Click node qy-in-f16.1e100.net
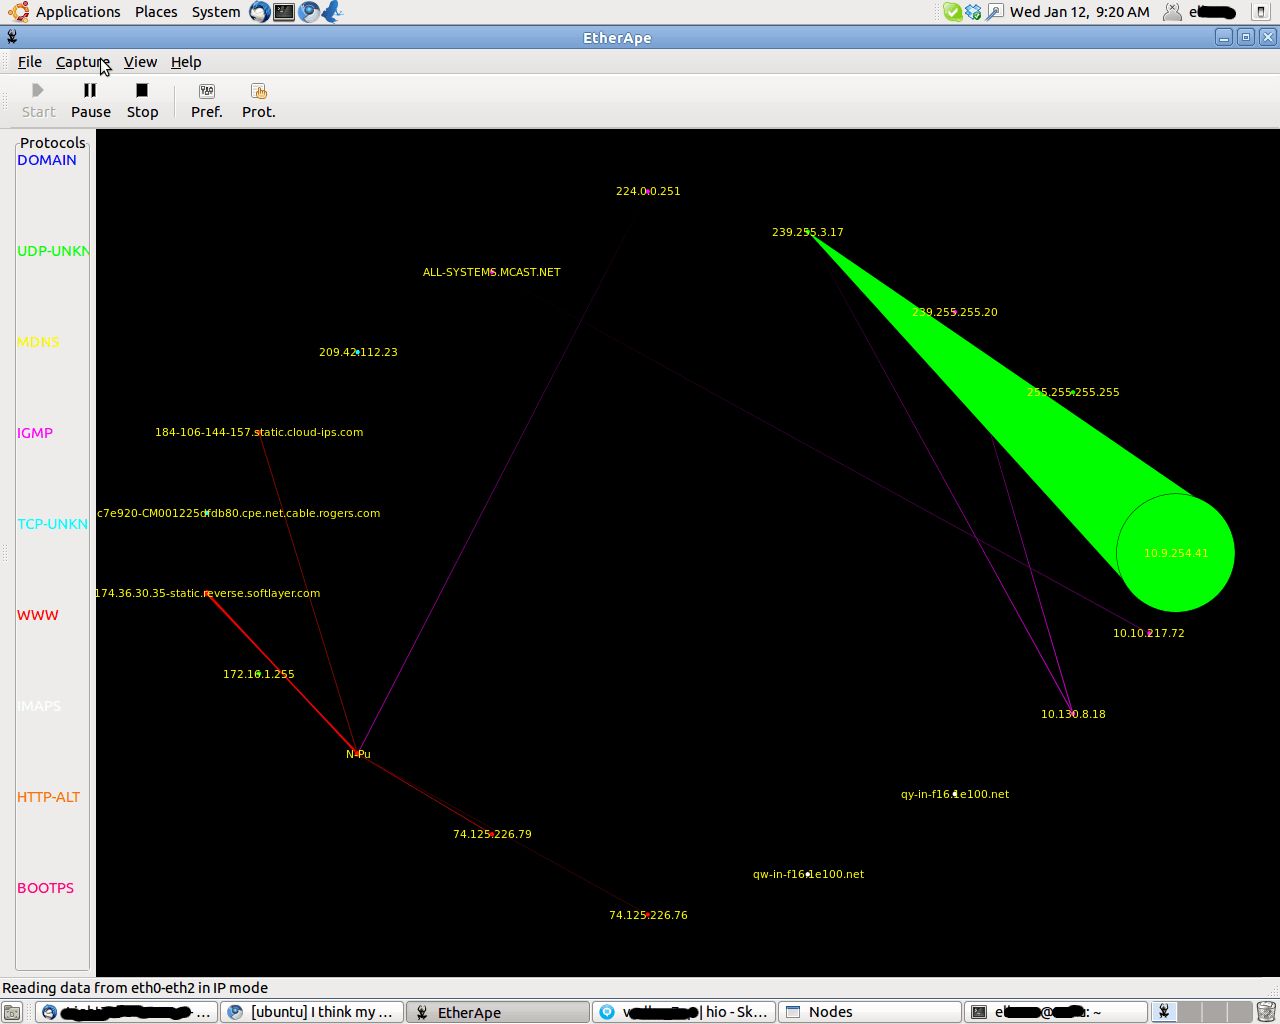 (x=955, y=794)
